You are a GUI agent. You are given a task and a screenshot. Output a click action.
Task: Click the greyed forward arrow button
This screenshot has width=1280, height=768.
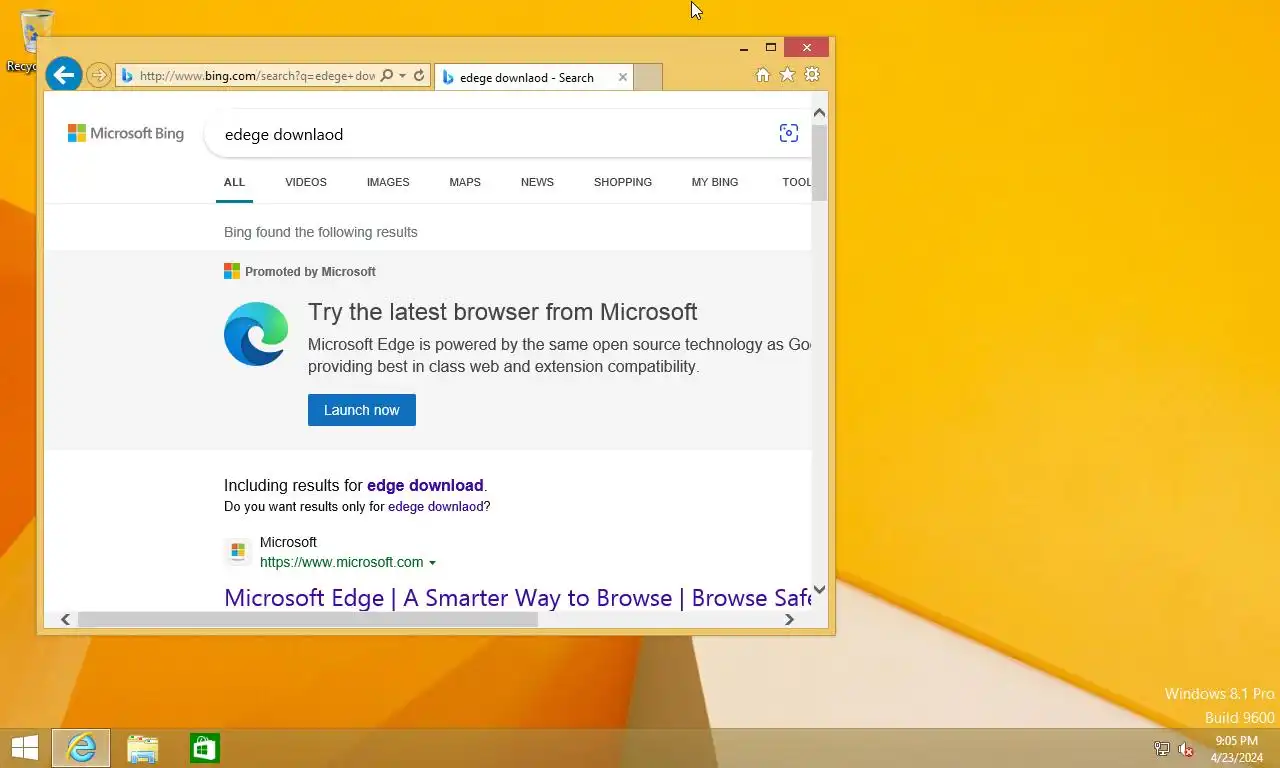tap(98, 75)
